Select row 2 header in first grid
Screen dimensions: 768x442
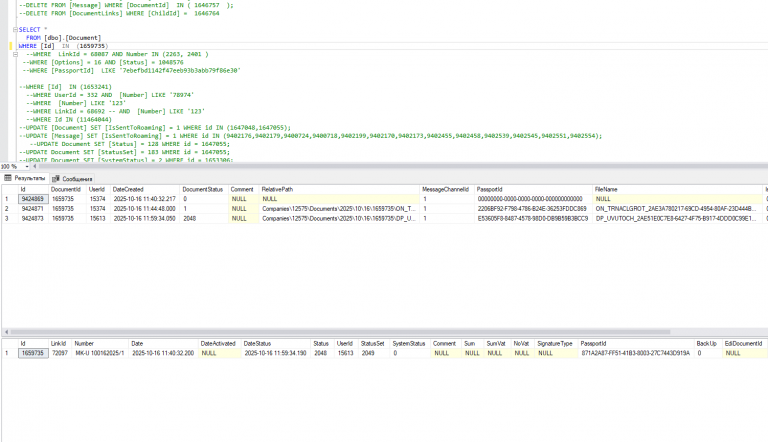coord(8,208)
